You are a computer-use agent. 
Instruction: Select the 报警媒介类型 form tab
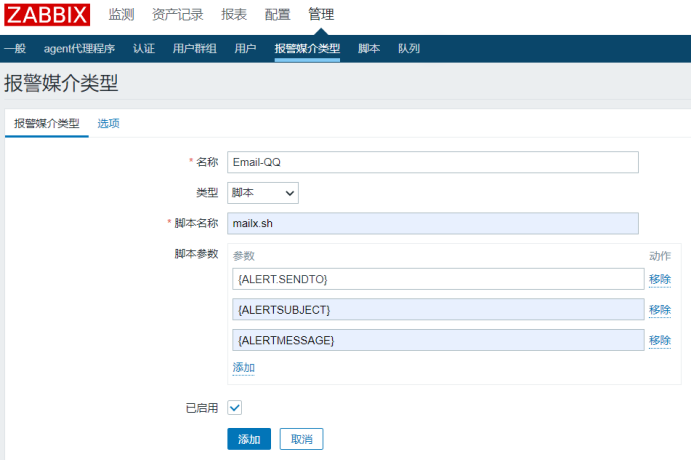tap(46, 123)
